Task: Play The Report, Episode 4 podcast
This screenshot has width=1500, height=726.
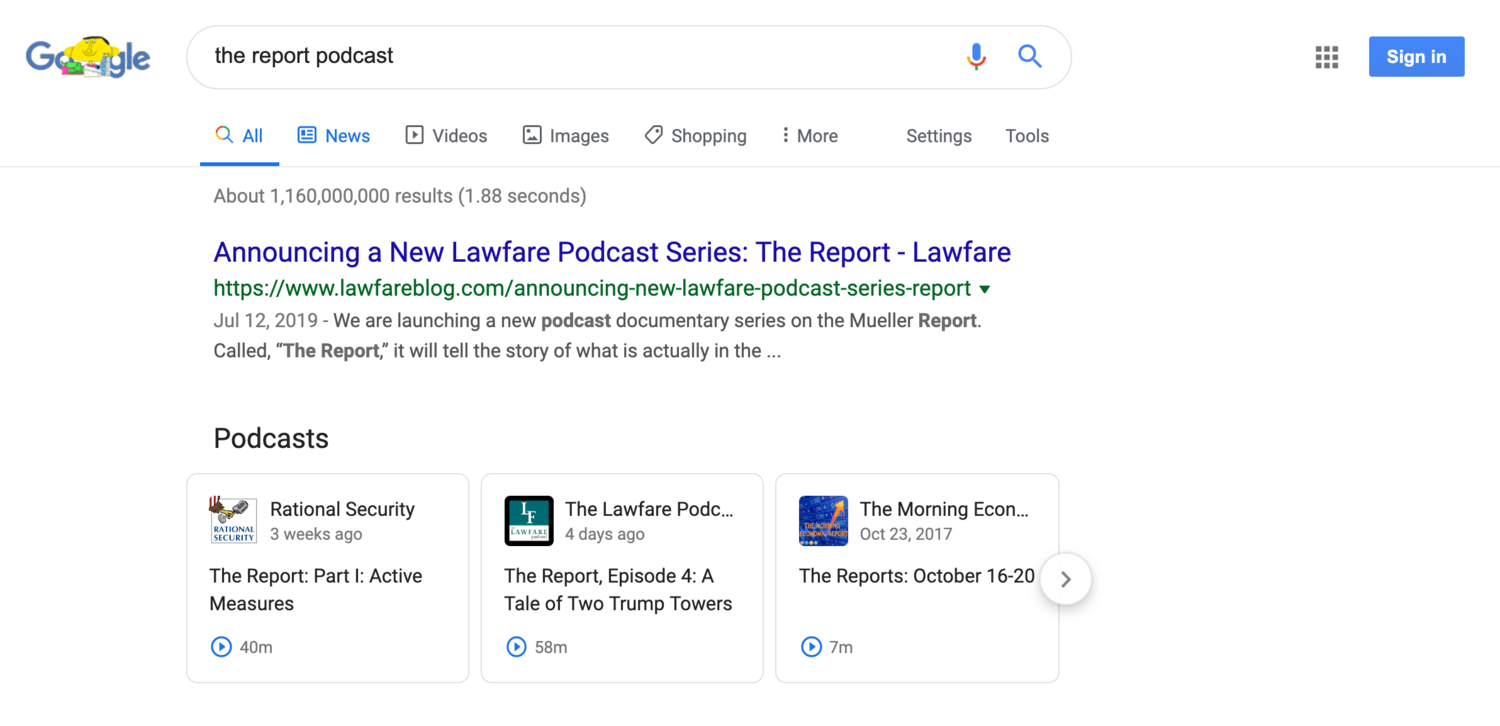Action: coord(516,647)
